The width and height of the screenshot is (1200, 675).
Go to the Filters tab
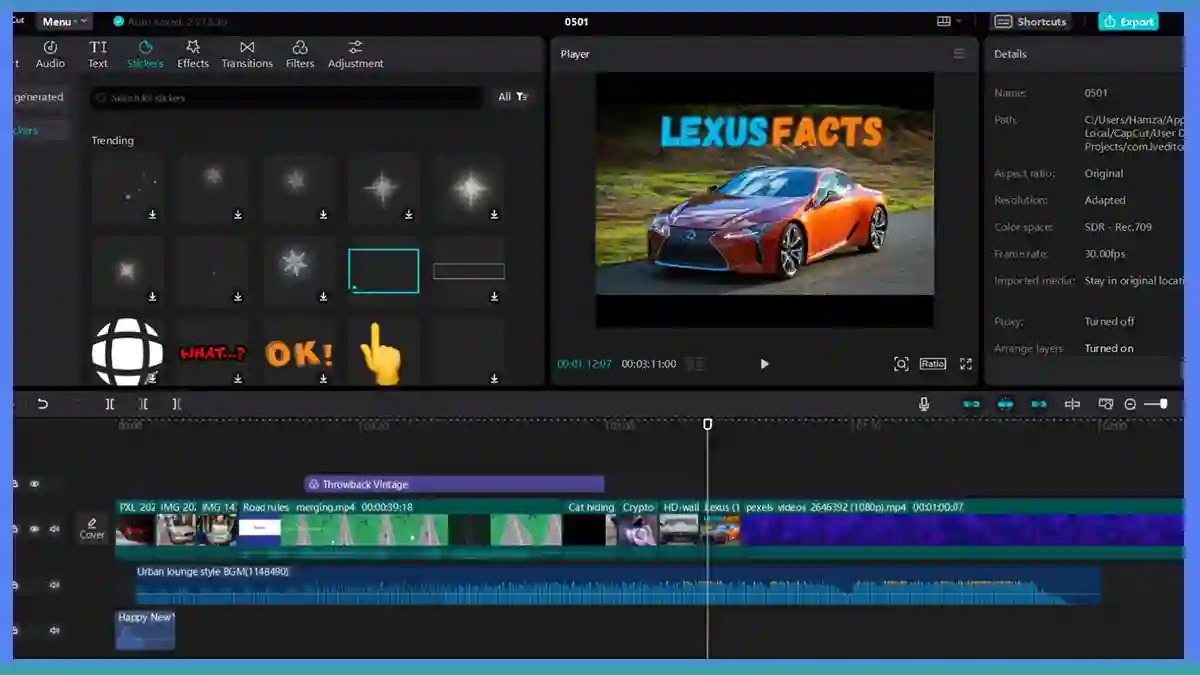[x=300, y=54]
